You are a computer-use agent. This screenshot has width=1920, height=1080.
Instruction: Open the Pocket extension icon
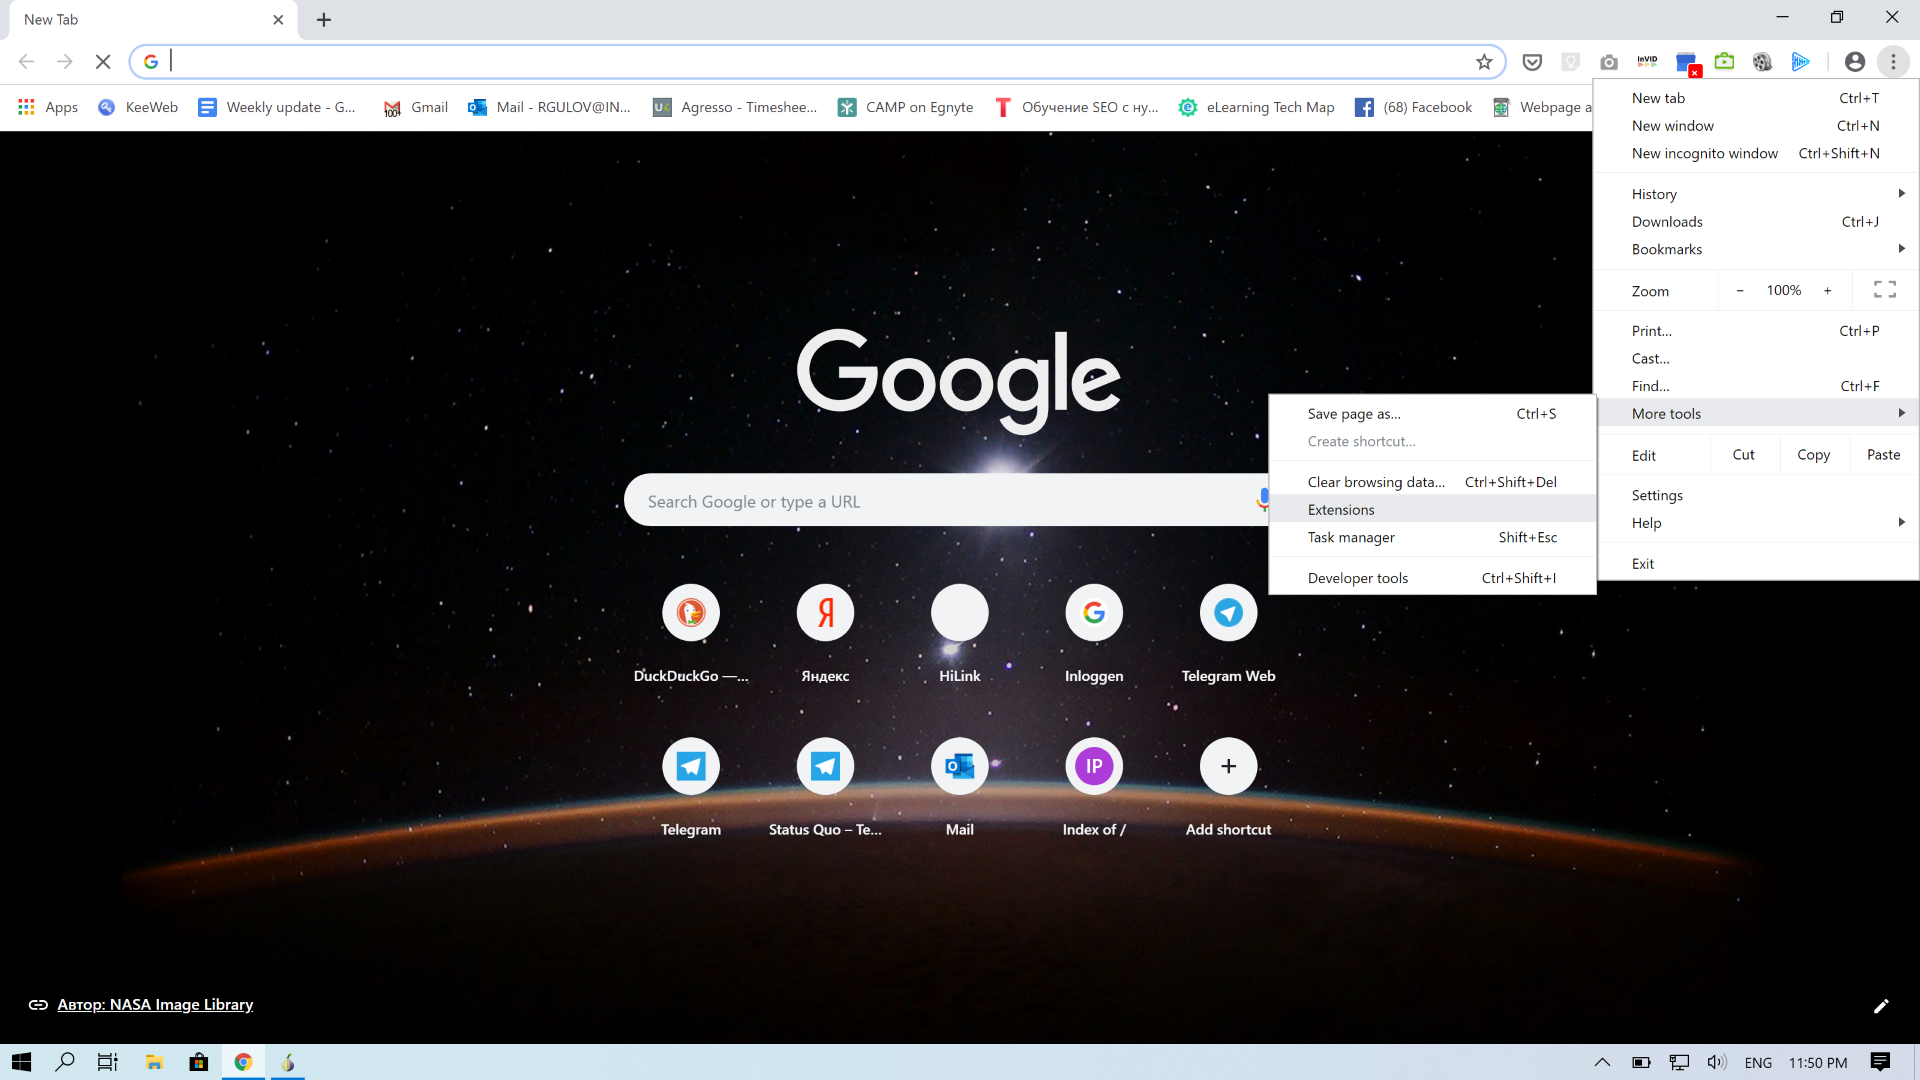pyautogui.click(x=1532, y=62)
